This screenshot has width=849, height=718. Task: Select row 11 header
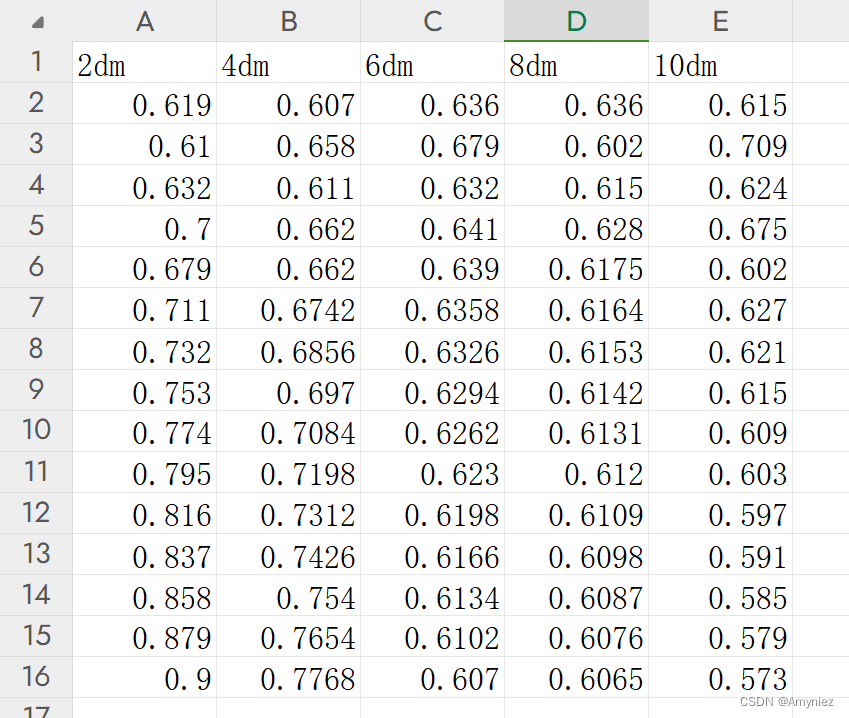36,472
